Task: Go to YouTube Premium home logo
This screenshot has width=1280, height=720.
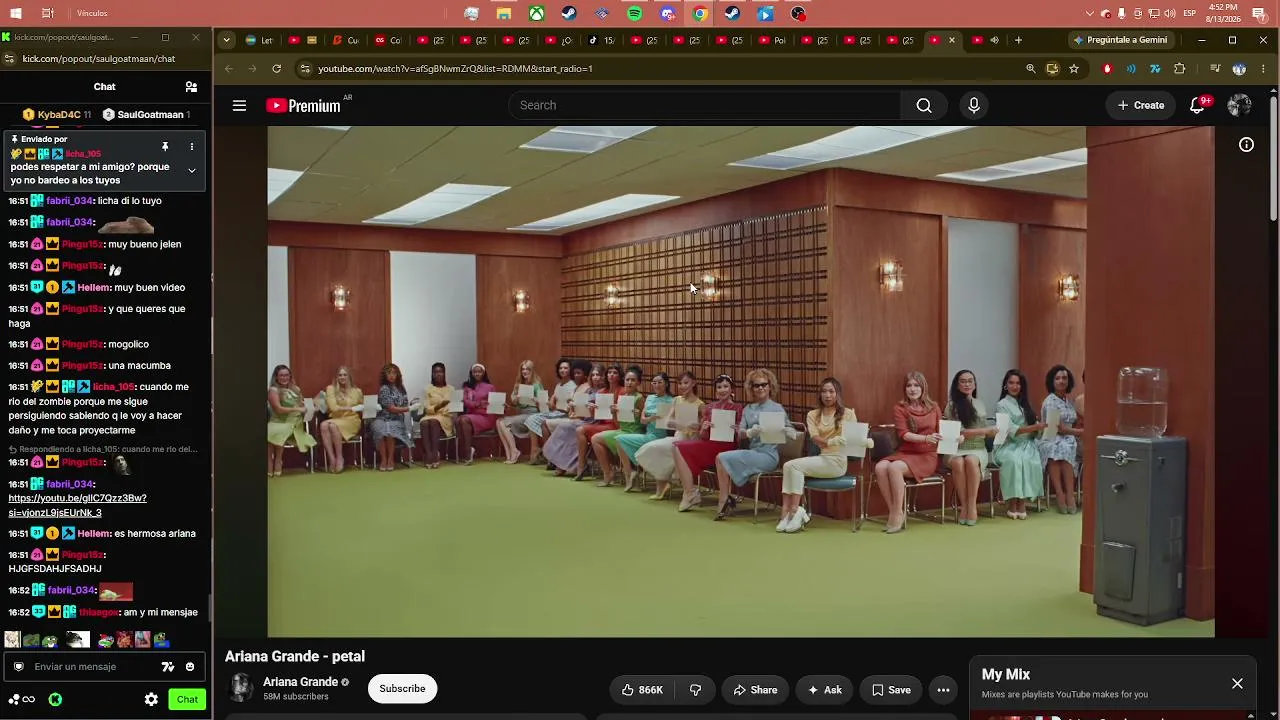Action: click(x=304, y=105)
